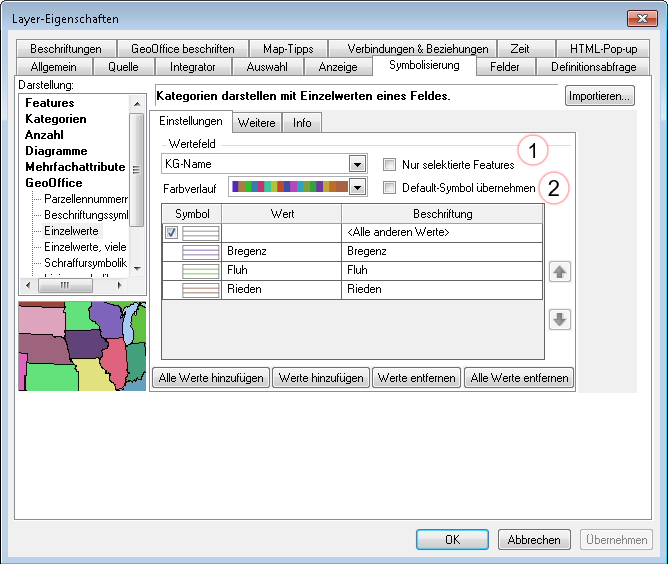
Task: Select the Diagramme entry in Darstellung list
Action: point(56,151)
